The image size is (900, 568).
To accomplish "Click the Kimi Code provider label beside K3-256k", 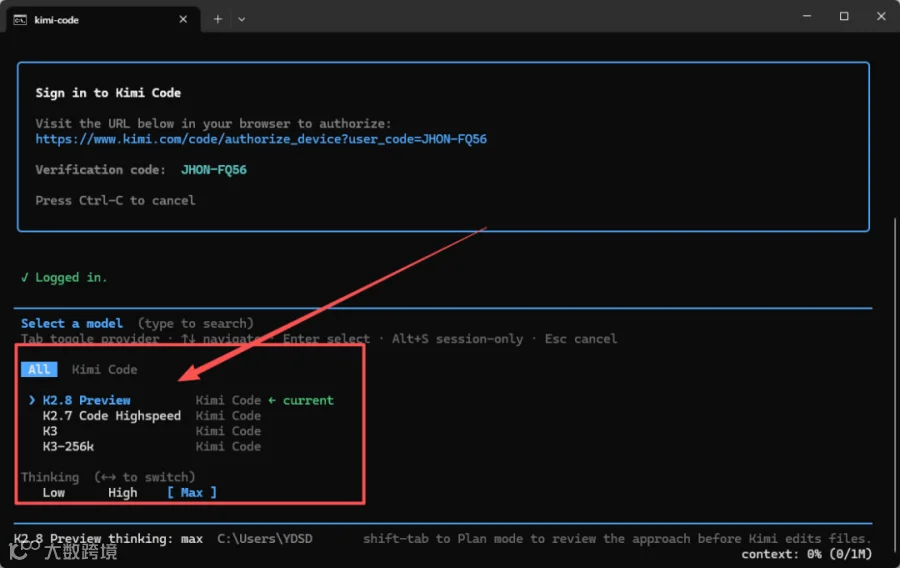I will point(228,447).
